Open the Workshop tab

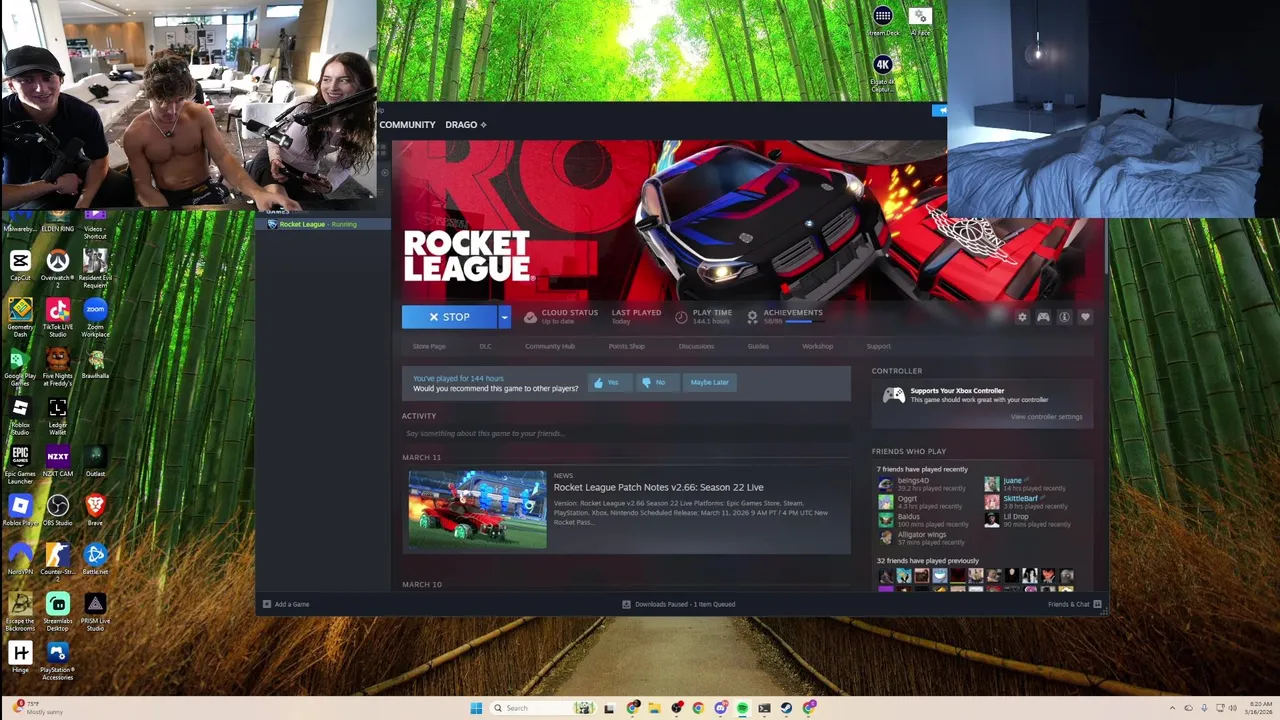[x=817, y=346]
